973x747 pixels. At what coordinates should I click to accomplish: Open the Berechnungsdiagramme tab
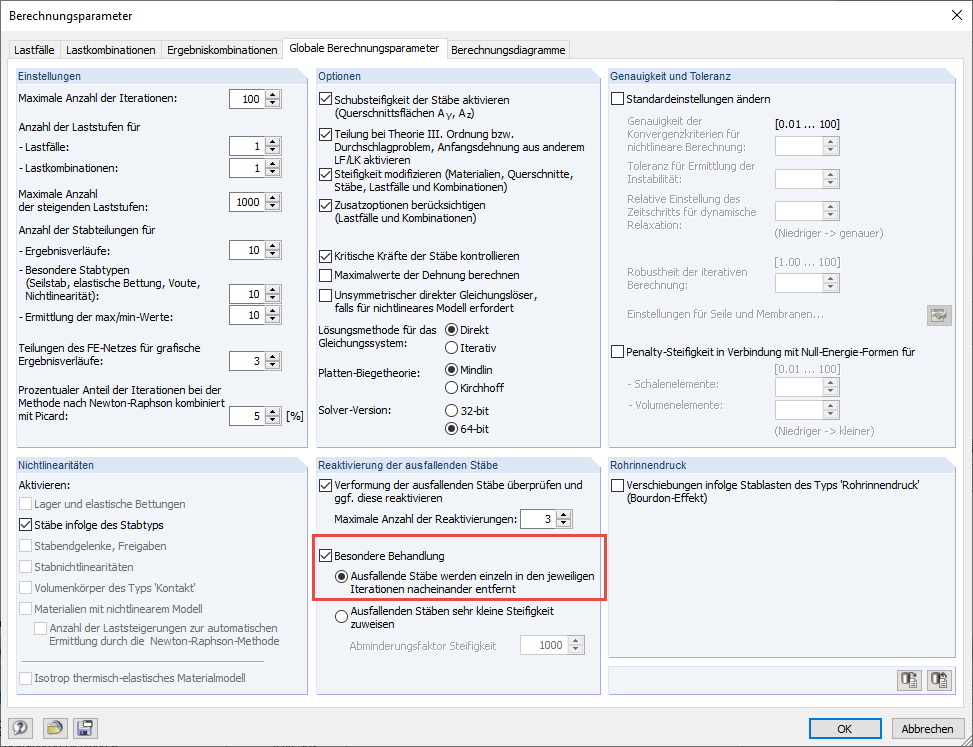[x=508, y=48]
